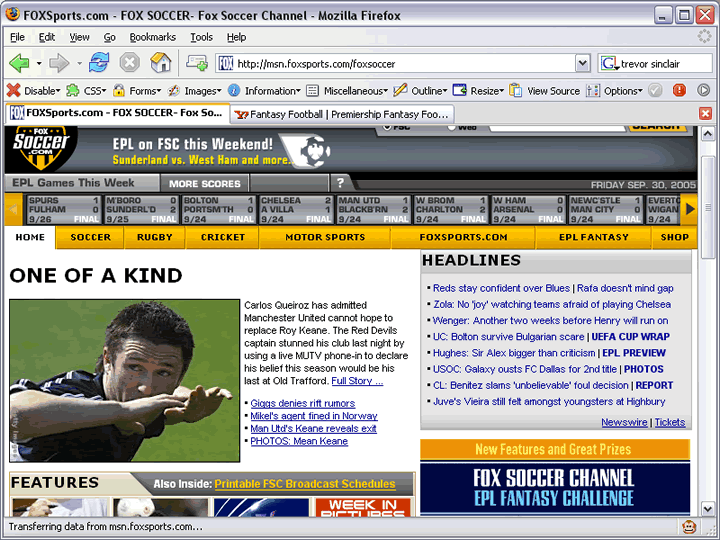Click the Stop loading icon
Screen dimensions: 720x540
coord(129,62)
